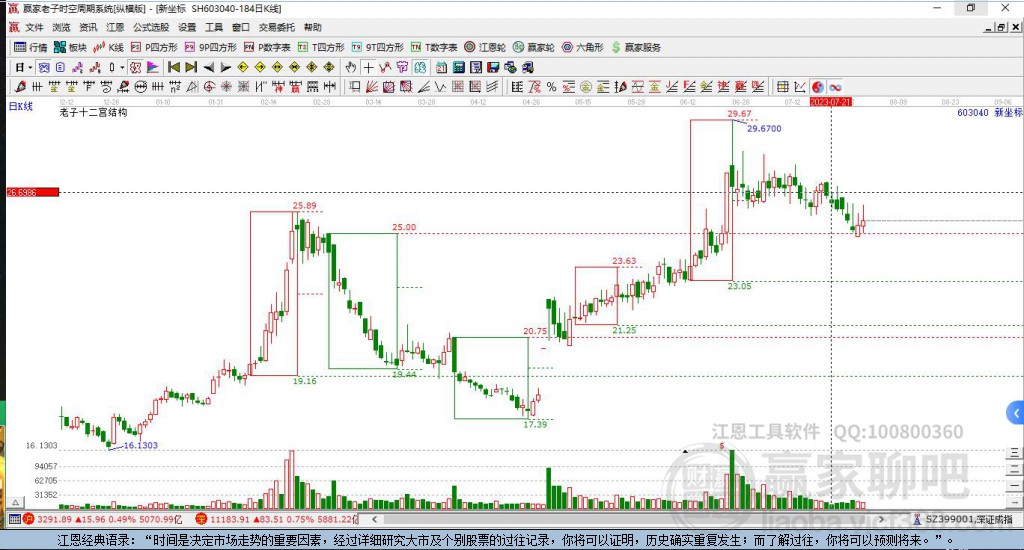This screenshot has width=1024, height=550.
Task: Open the 9P四方形 tool
Action: 210,47
